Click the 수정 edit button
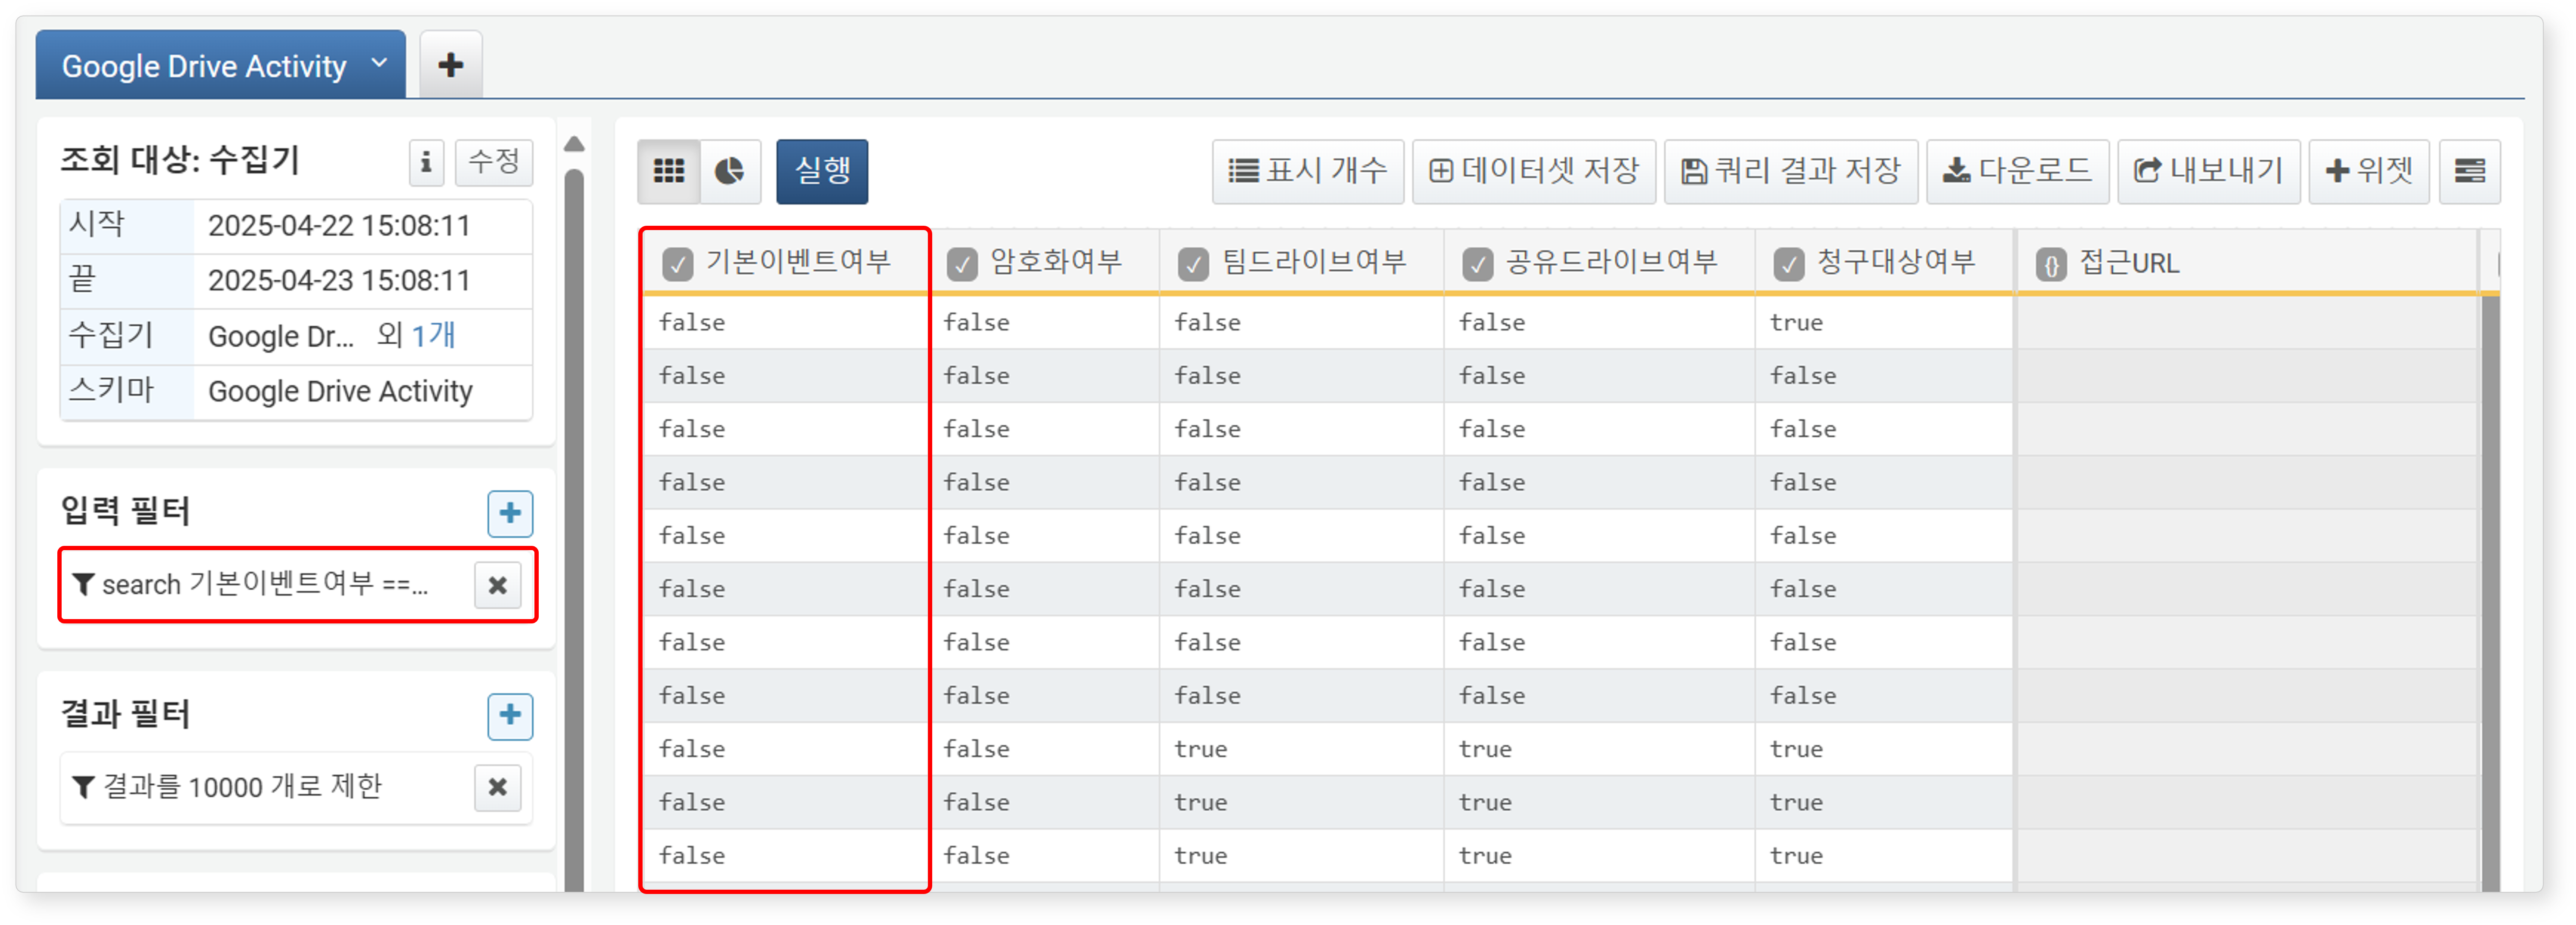The image size is (2576, 925). 494,162
